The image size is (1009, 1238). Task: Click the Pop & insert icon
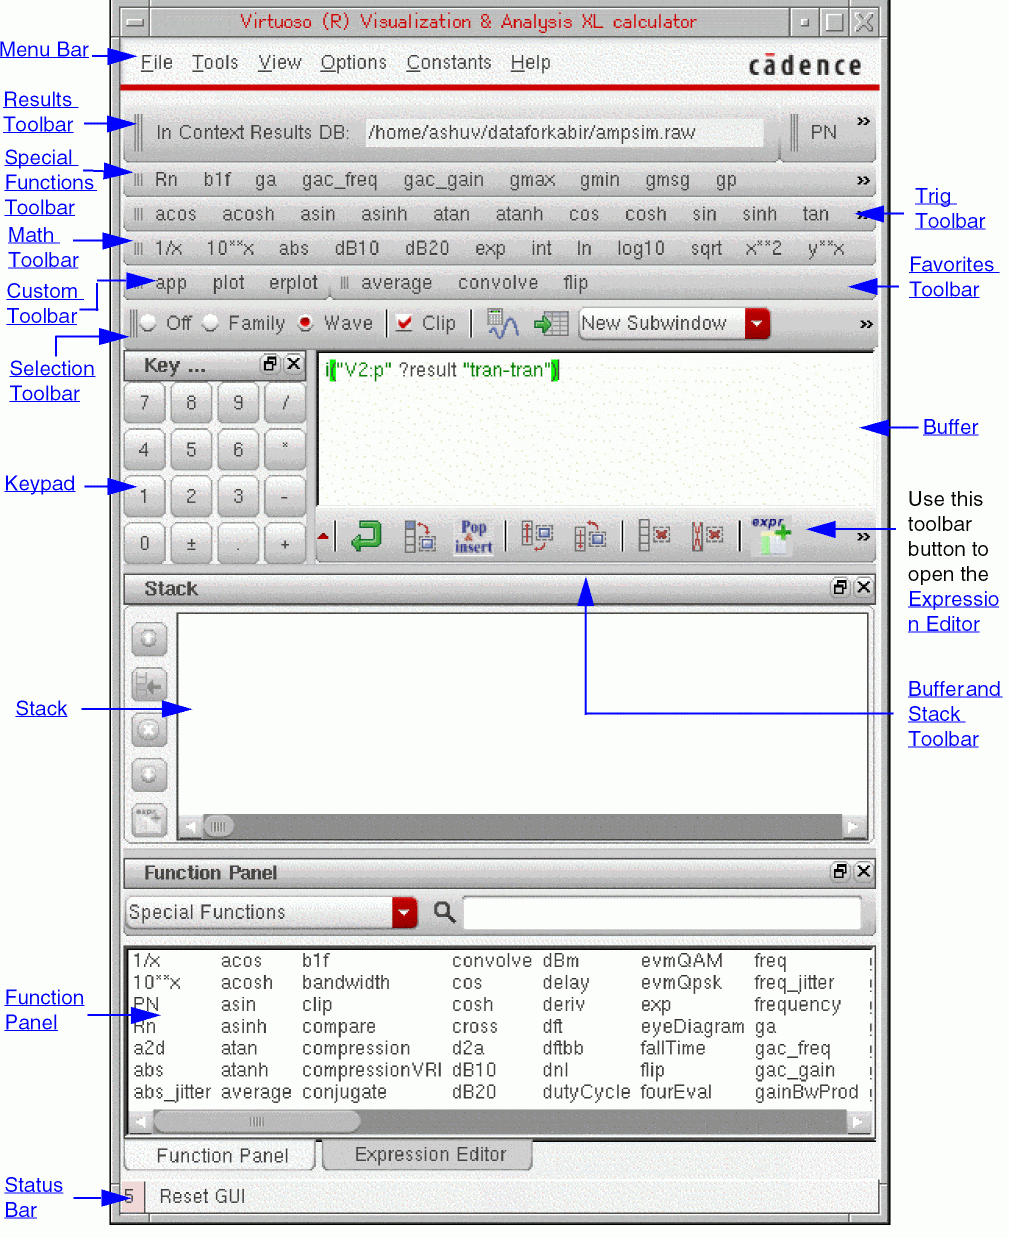point(473,536)
